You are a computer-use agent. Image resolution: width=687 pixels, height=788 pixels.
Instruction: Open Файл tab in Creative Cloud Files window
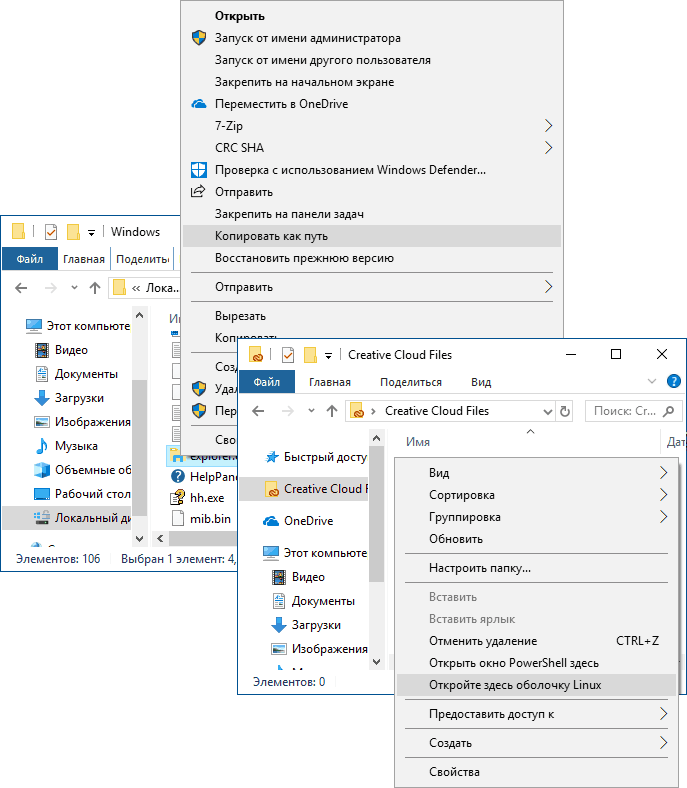click(x=266, y=382)
